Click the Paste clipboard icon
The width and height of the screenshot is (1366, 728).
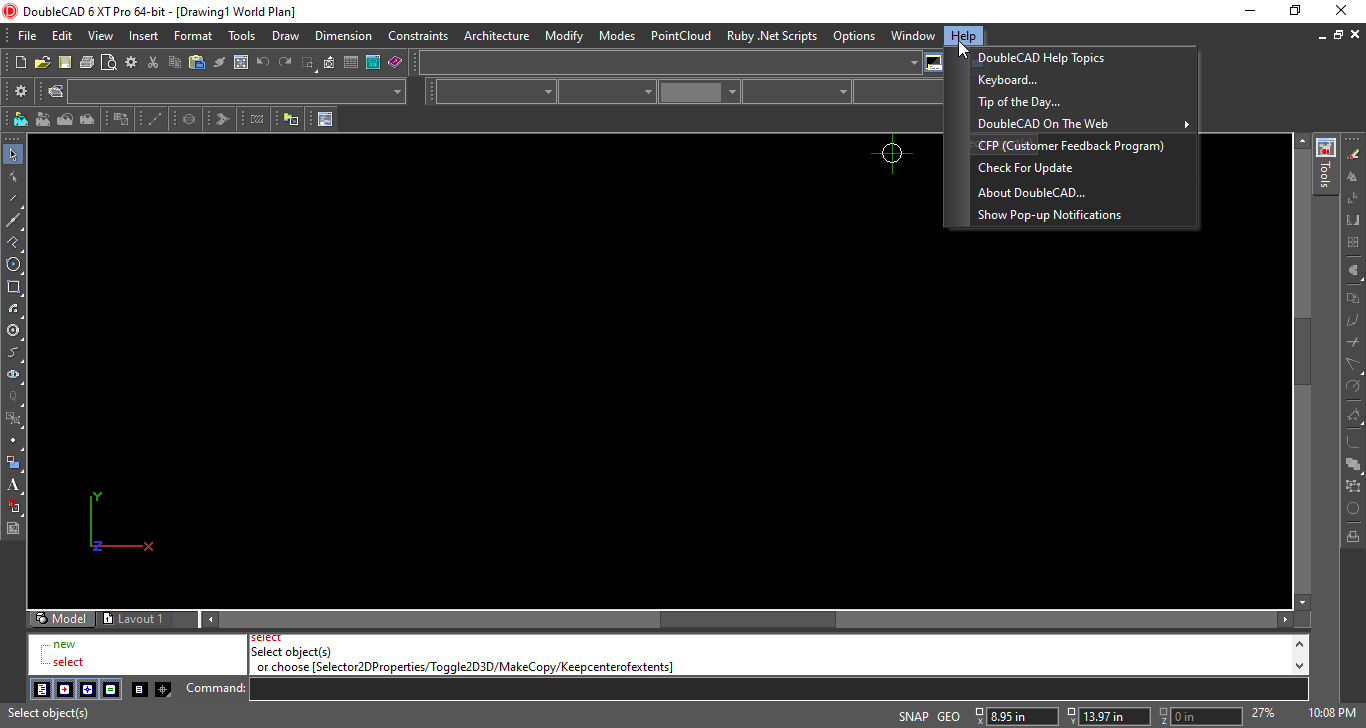(x=197, y=62)
